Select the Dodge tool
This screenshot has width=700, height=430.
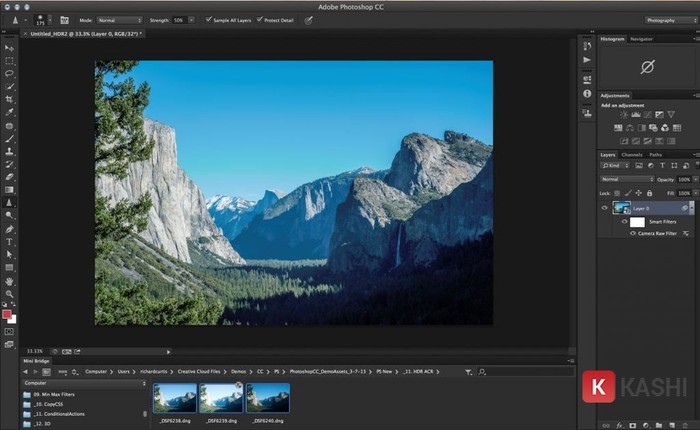click(9, 215)
